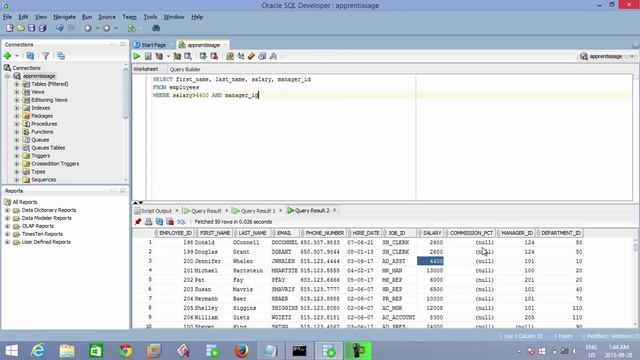Click the Rollback icon in worksheet toolbar

point(214,56)
